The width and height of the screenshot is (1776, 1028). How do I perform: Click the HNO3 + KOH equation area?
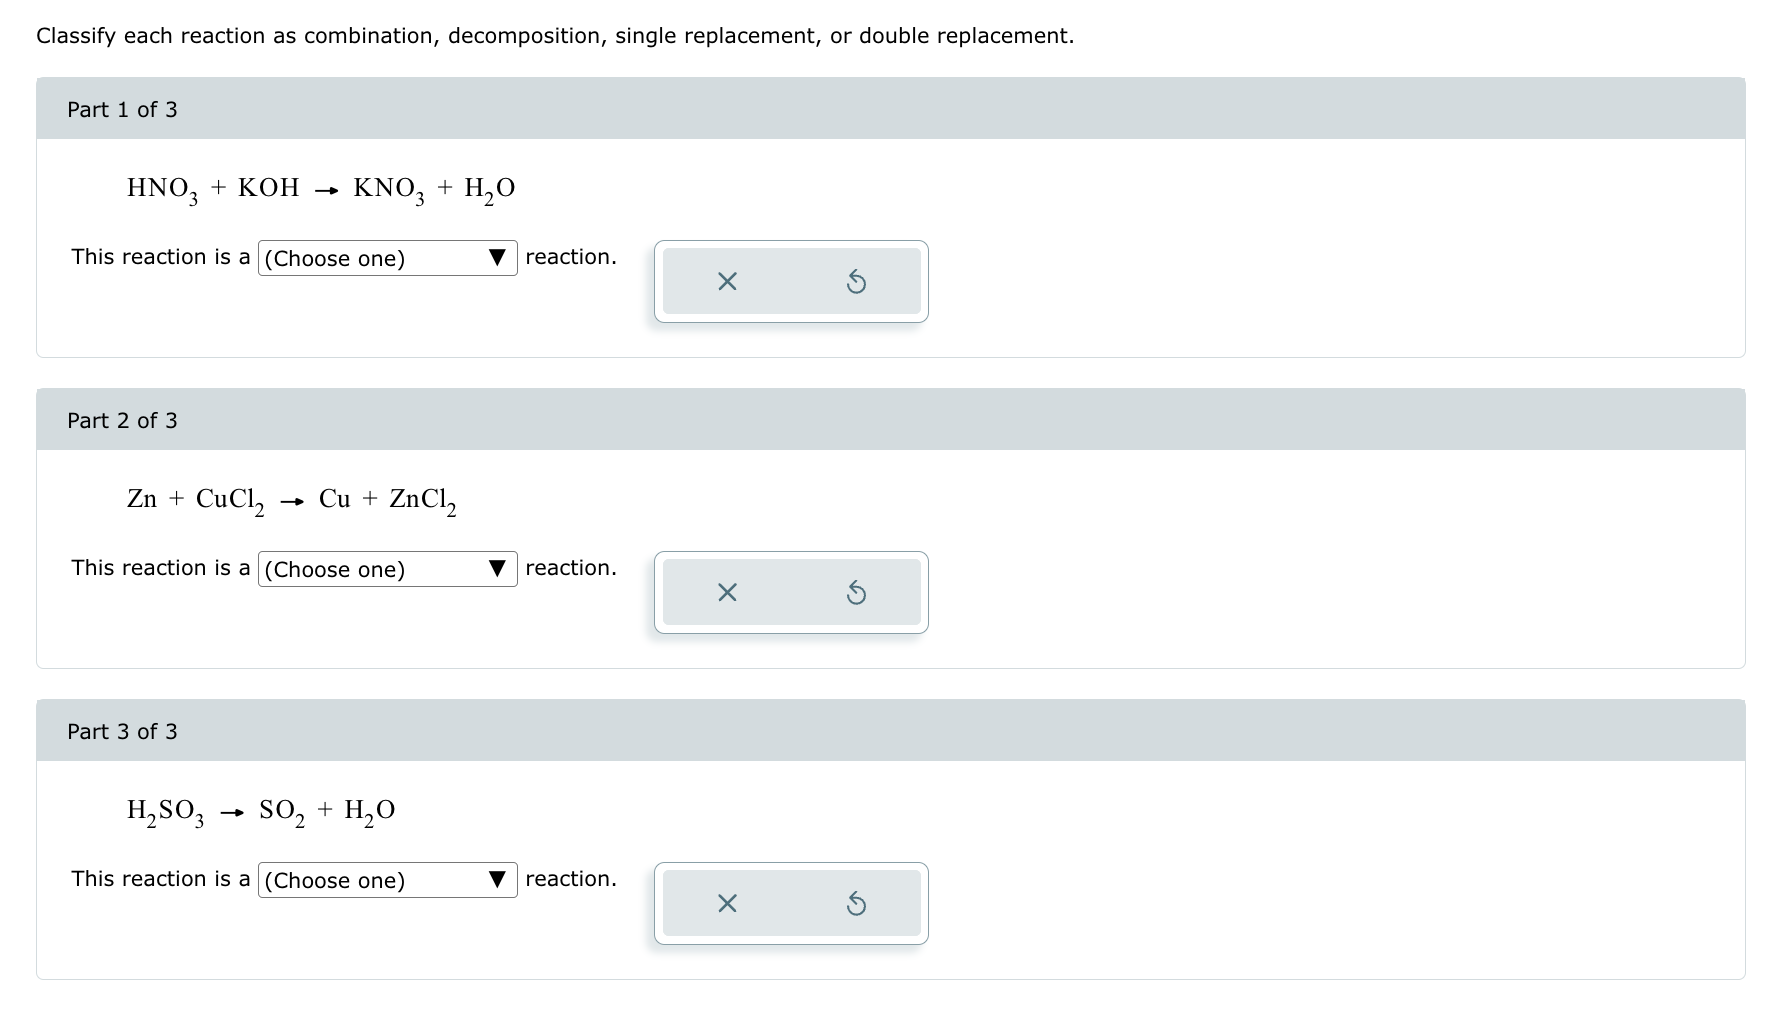[x=320, y=188]
